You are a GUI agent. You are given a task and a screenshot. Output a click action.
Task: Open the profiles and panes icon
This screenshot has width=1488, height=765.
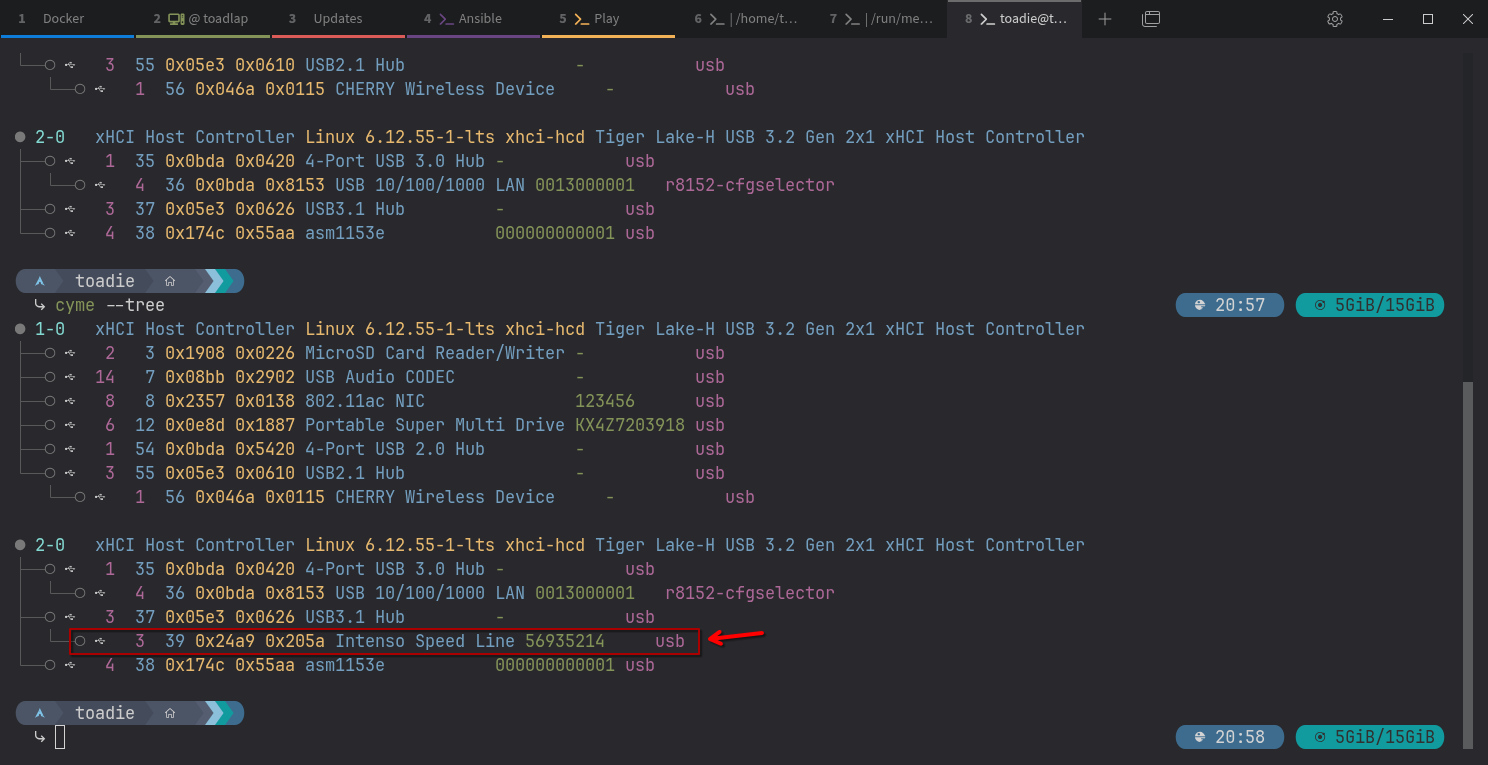pos(1151,19)
